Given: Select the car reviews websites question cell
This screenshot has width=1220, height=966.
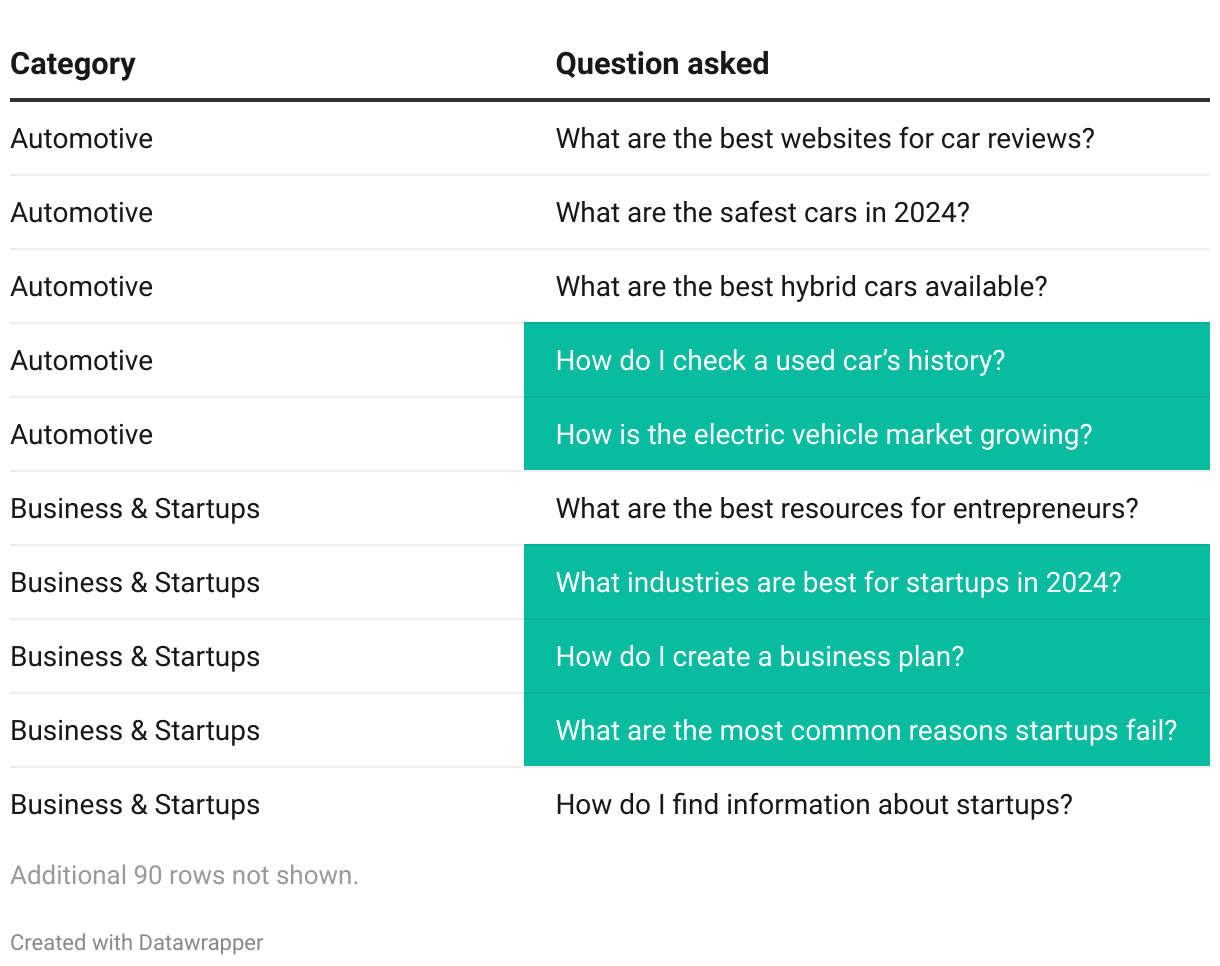Looking at the screenshot, I should 825,138.
